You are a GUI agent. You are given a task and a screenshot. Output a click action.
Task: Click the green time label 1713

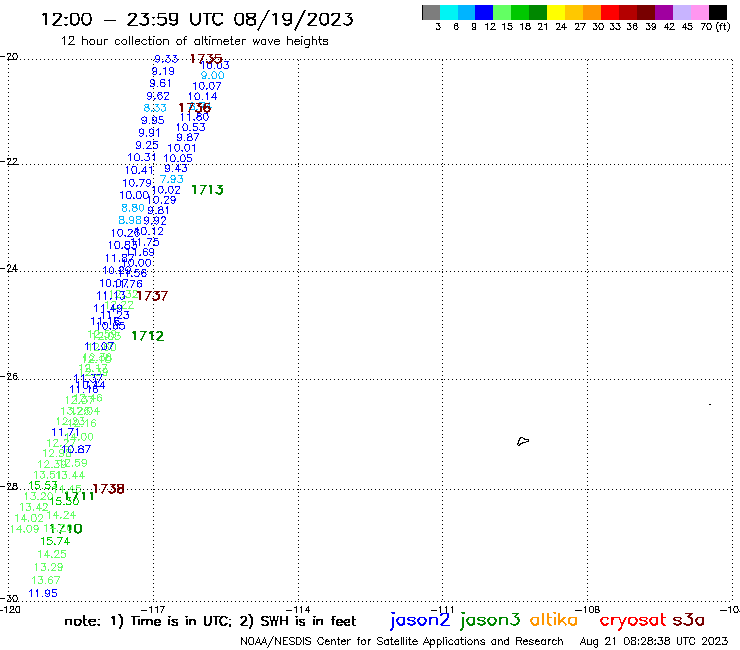click(x=207, y=190)
